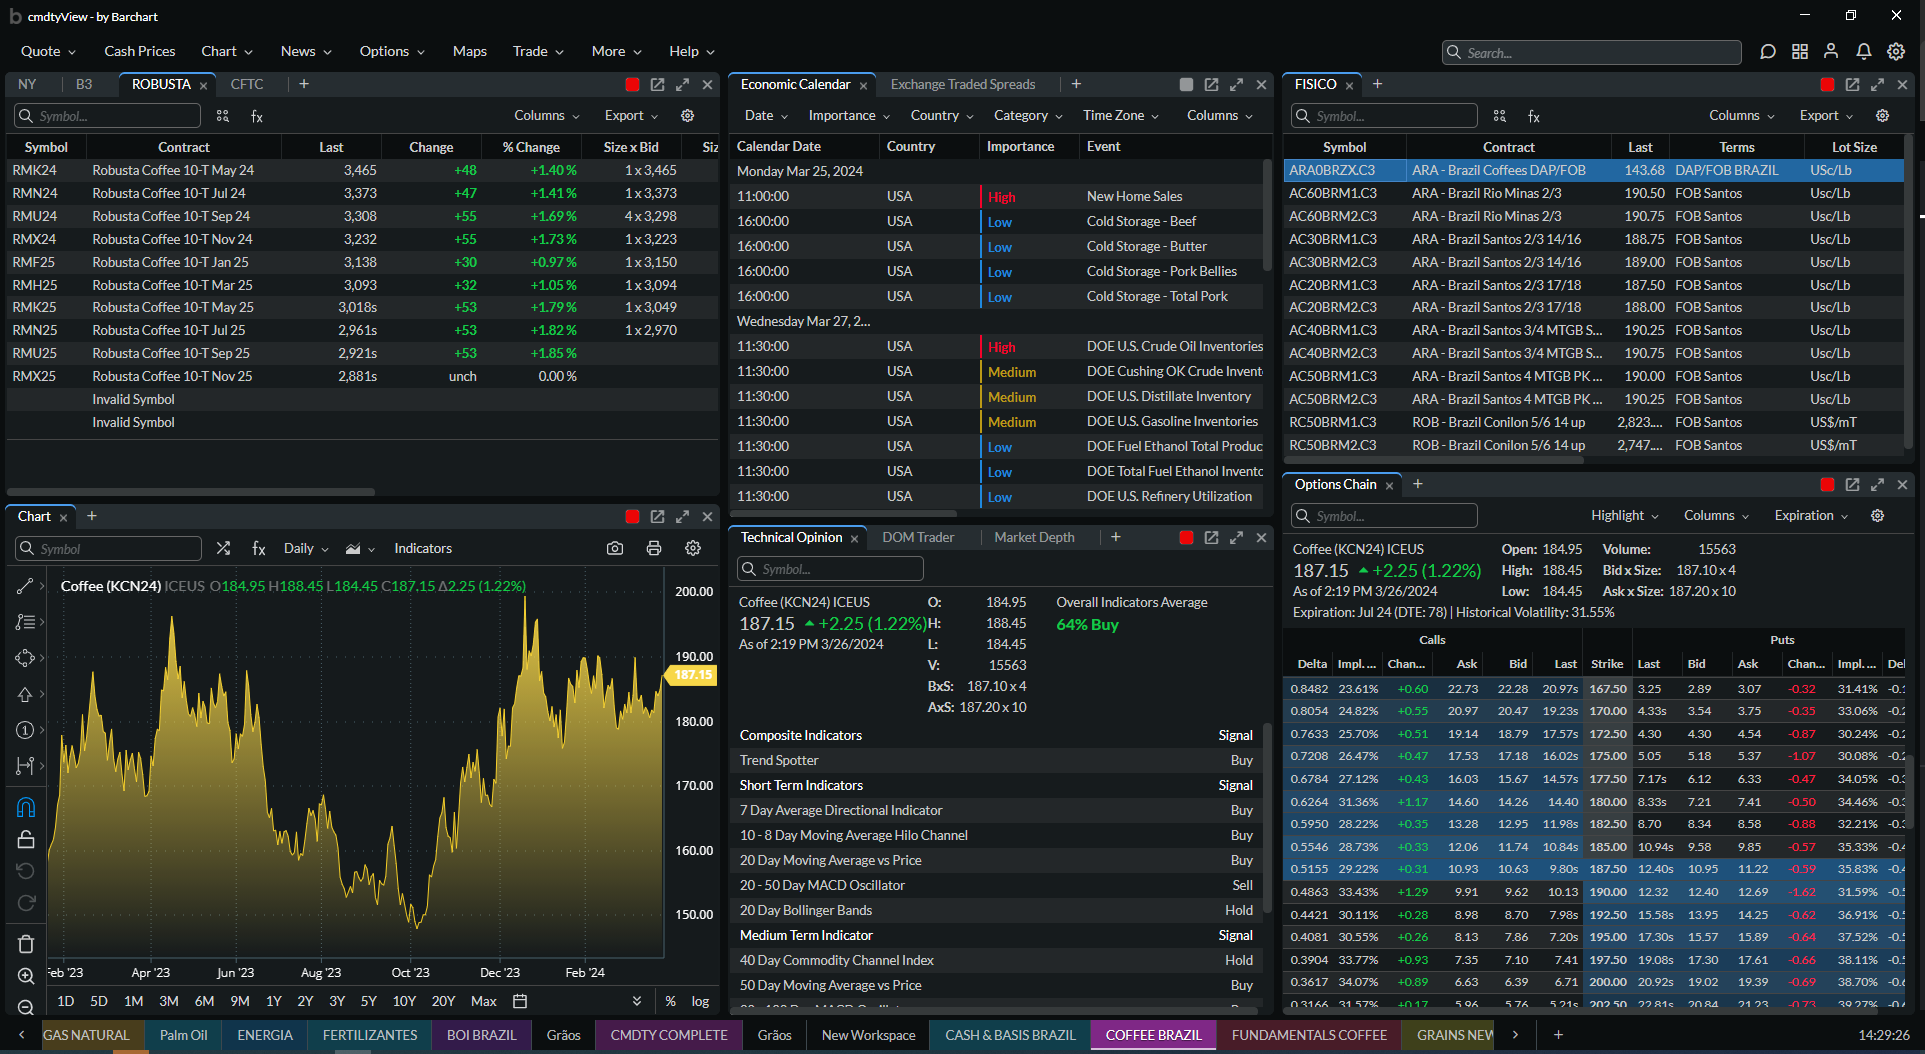Open the fx expression tool in Chart panel
Screen dimensions: 1925x1054
pyautogui.click(x=259, y=548)
